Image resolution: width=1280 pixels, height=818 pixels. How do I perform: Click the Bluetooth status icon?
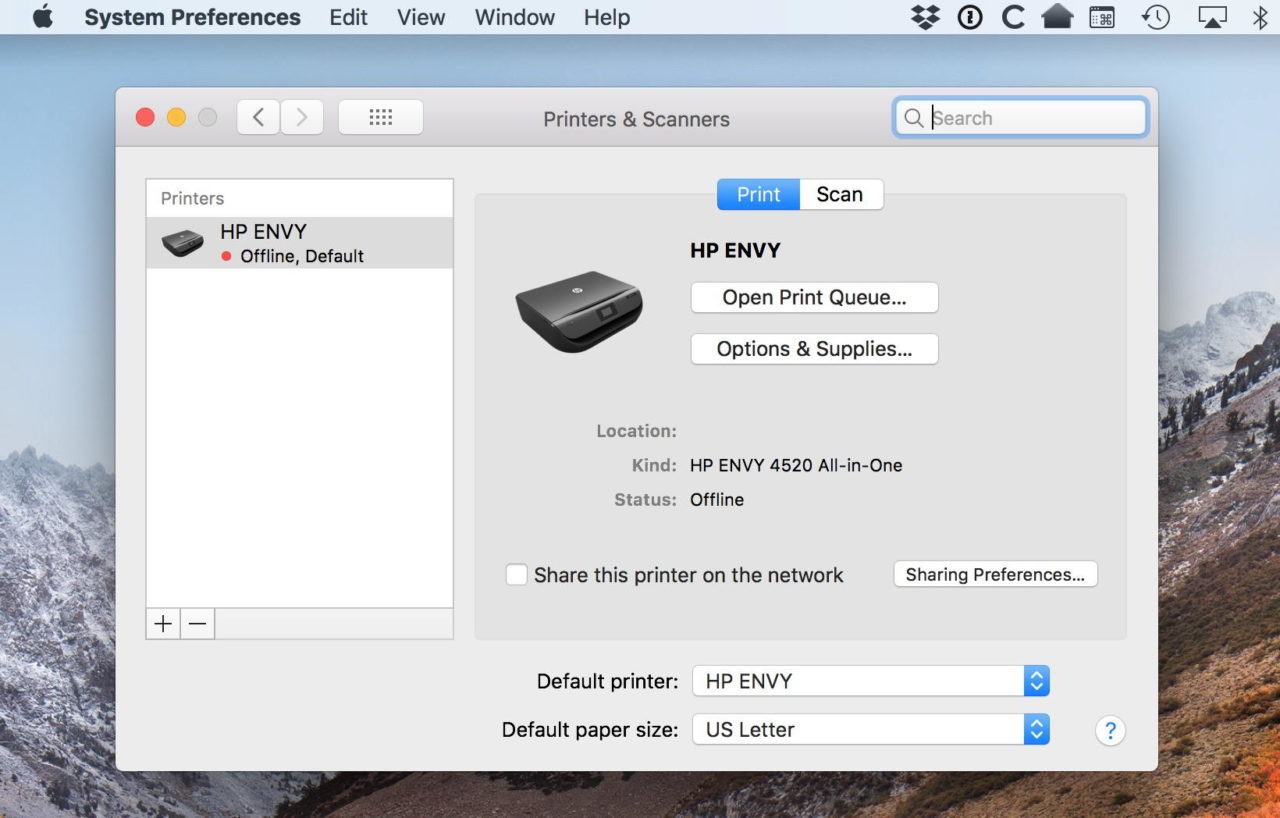(x=1260, y=17)
